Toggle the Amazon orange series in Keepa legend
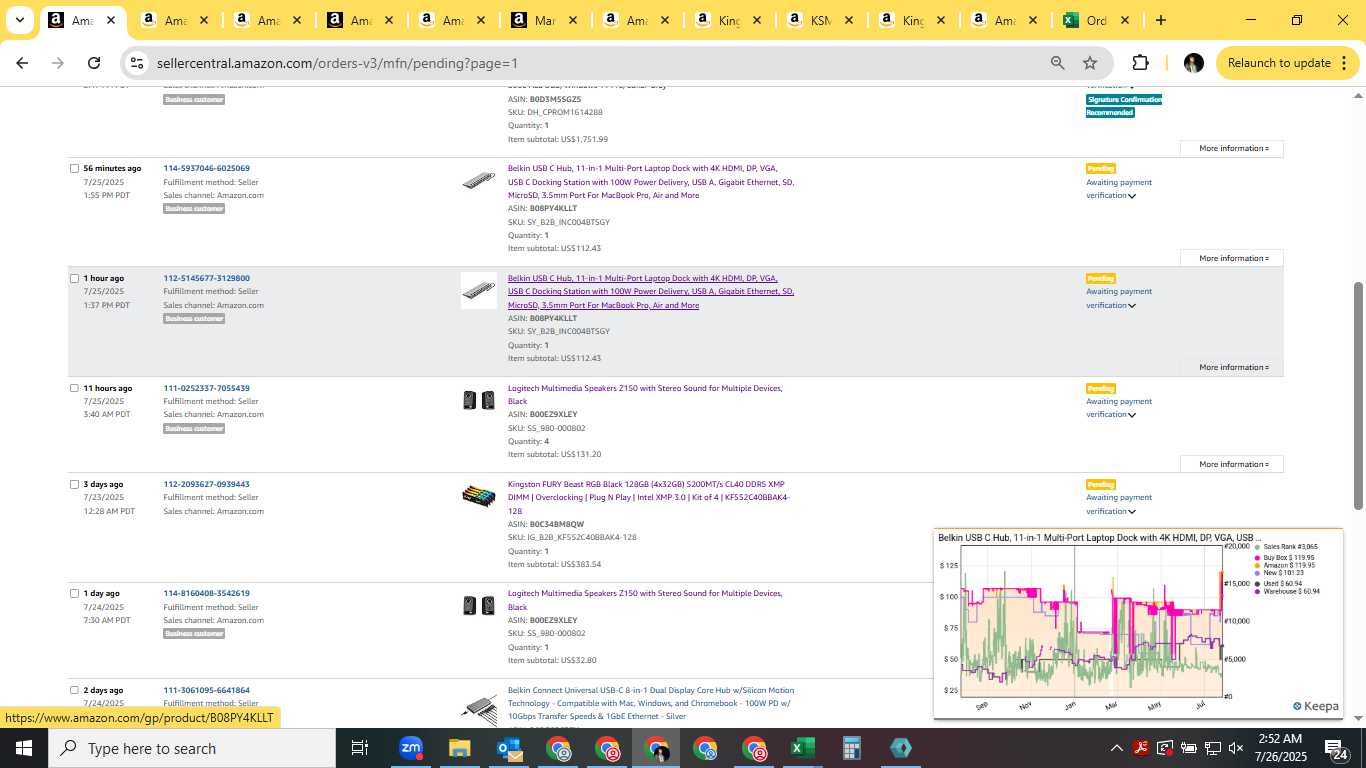The height and width of the screenshot is (768, 1366). (x=1284, y=565)
